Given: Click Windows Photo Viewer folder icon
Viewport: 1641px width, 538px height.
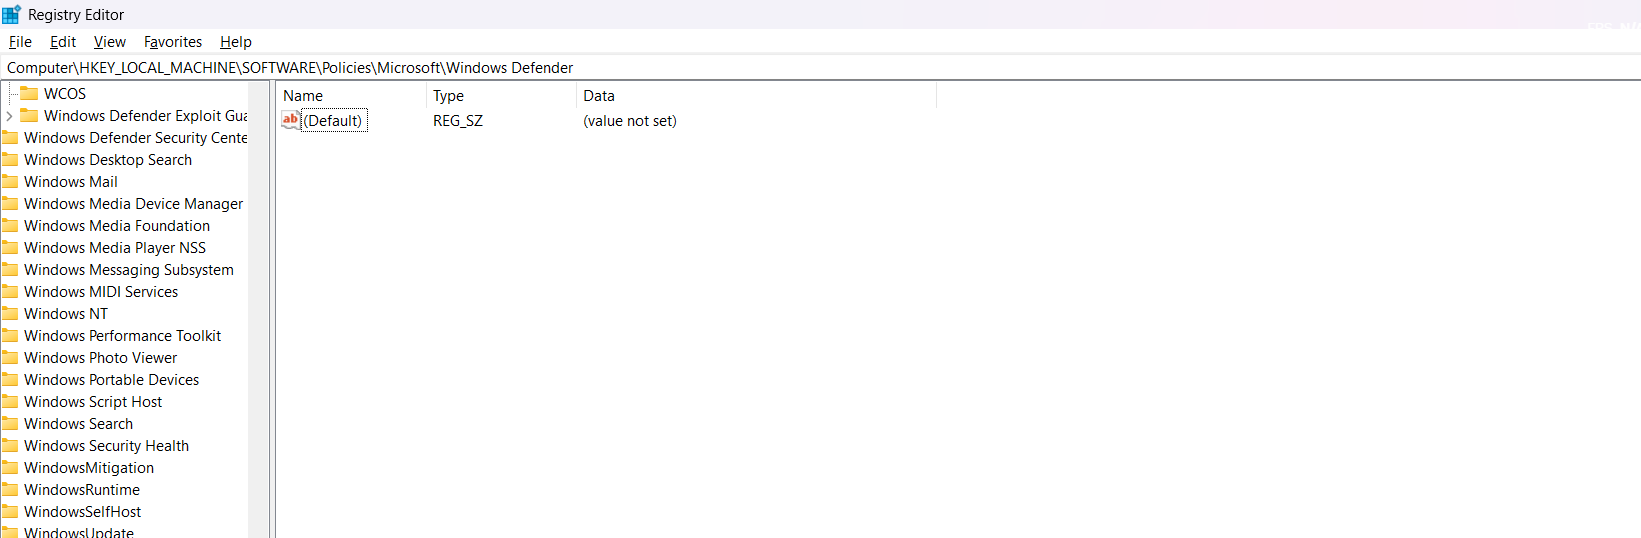Looking at the screenshot, I should [x=10, y=358].
